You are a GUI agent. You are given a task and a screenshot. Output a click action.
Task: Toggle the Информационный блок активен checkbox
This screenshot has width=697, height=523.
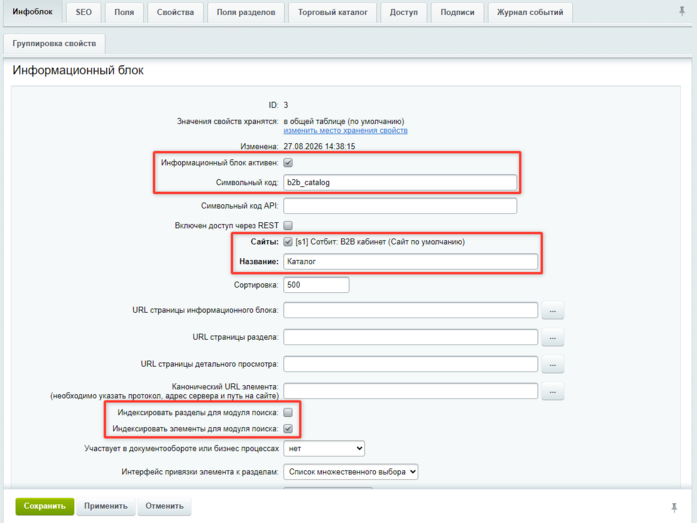pyautogui.click(x=288, y=163)
